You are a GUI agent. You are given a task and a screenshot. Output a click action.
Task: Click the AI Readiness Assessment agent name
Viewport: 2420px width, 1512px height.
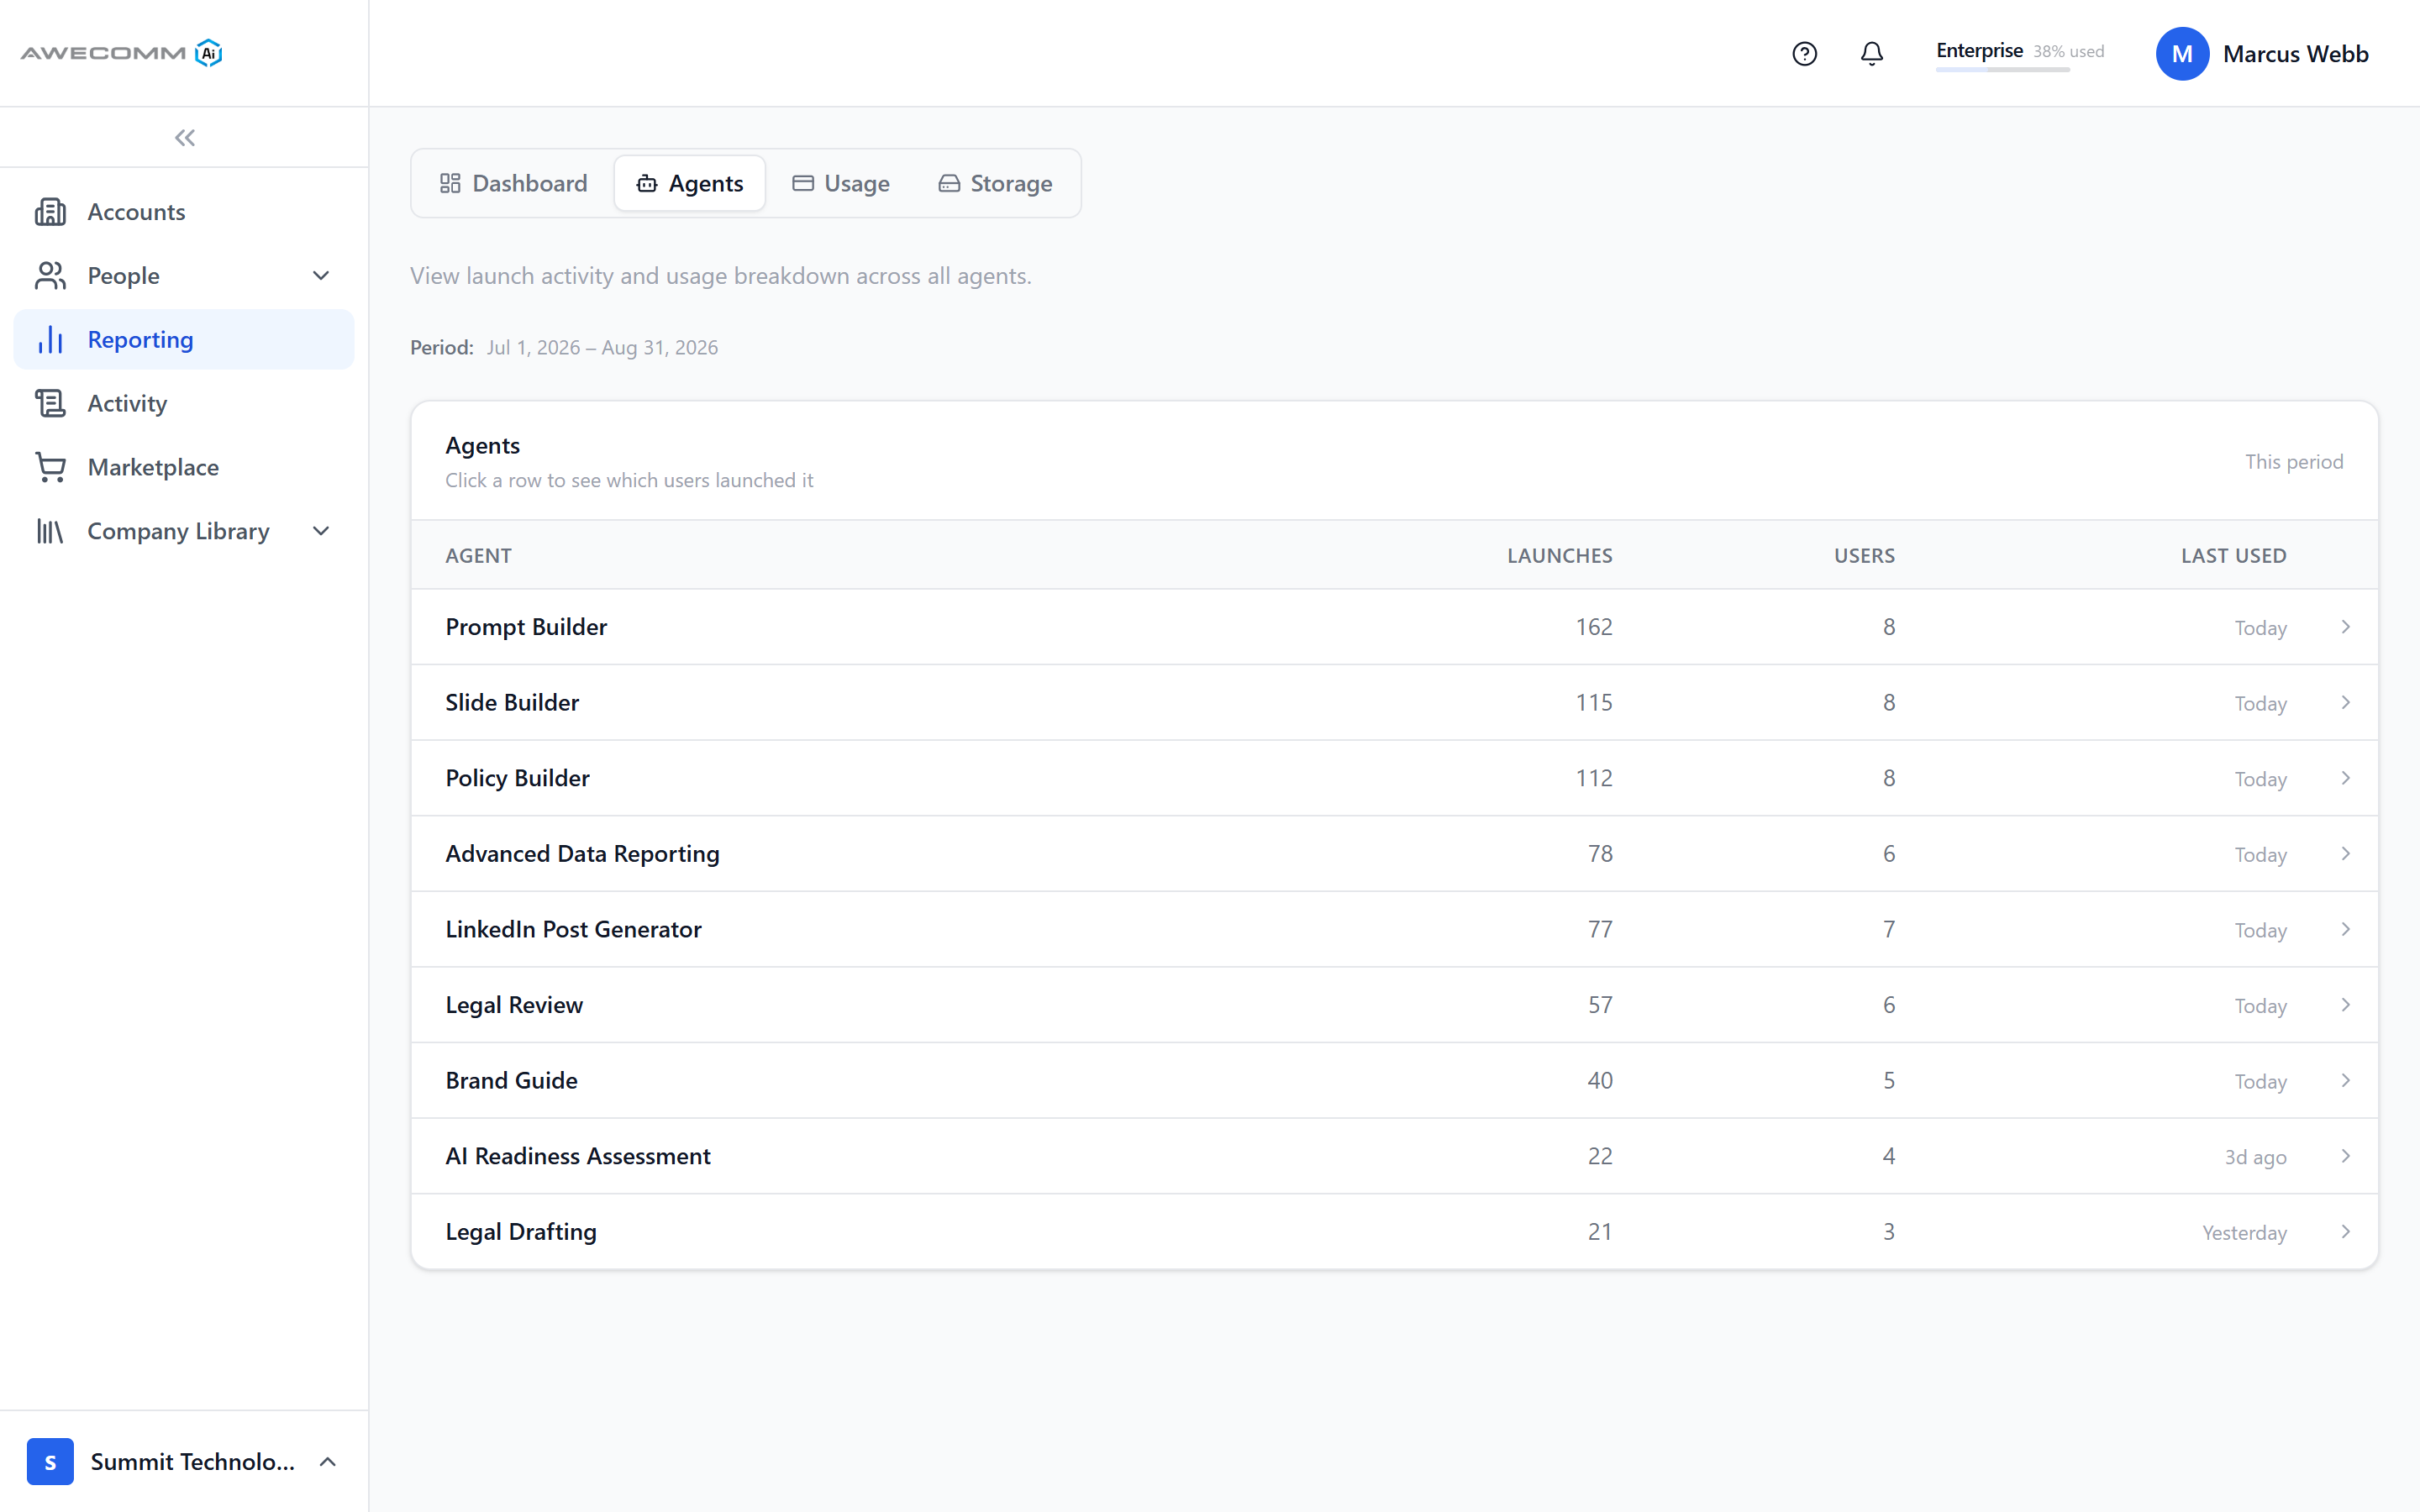pos(578,1156)
